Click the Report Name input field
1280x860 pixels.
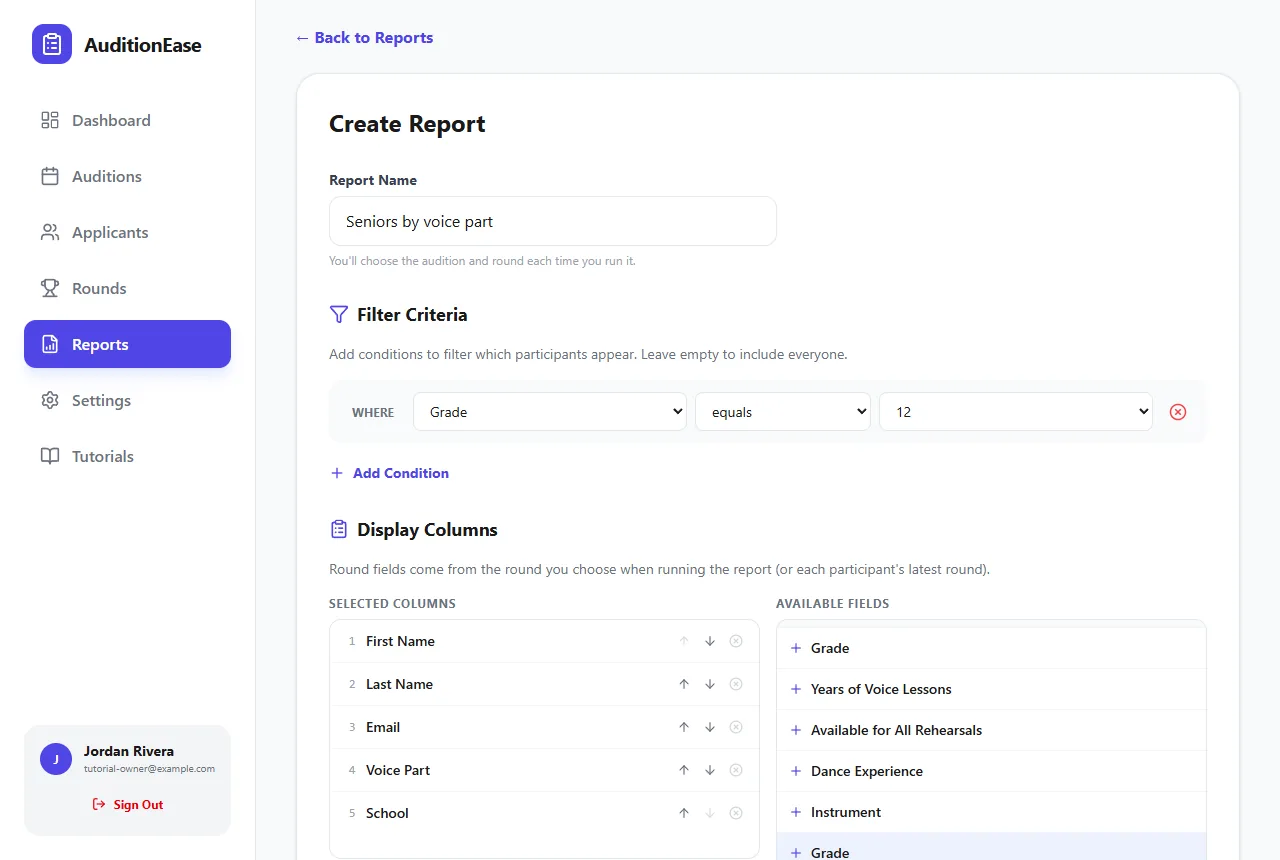pos(553,221)
